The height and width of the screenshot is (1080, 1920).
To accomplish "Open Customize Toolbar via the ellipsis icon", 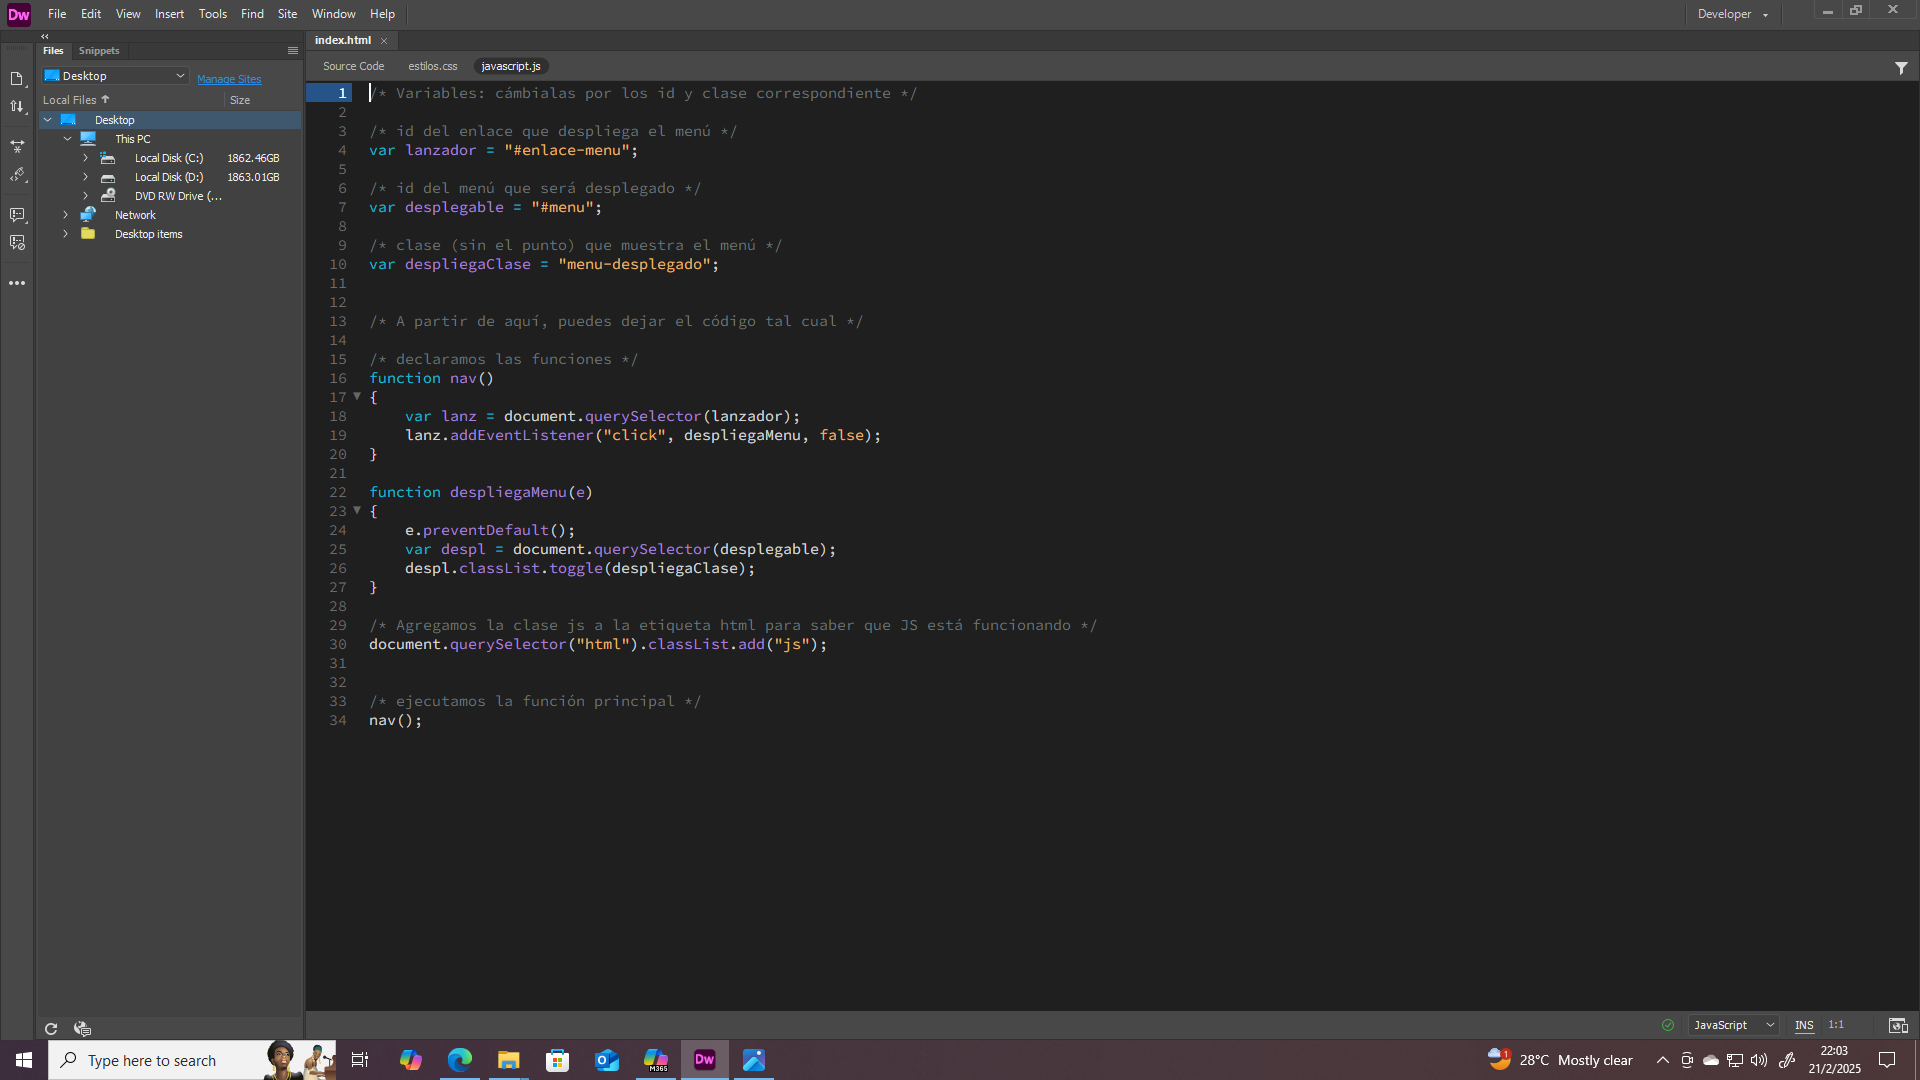I will pyautogui.click(x=17, y=283).
